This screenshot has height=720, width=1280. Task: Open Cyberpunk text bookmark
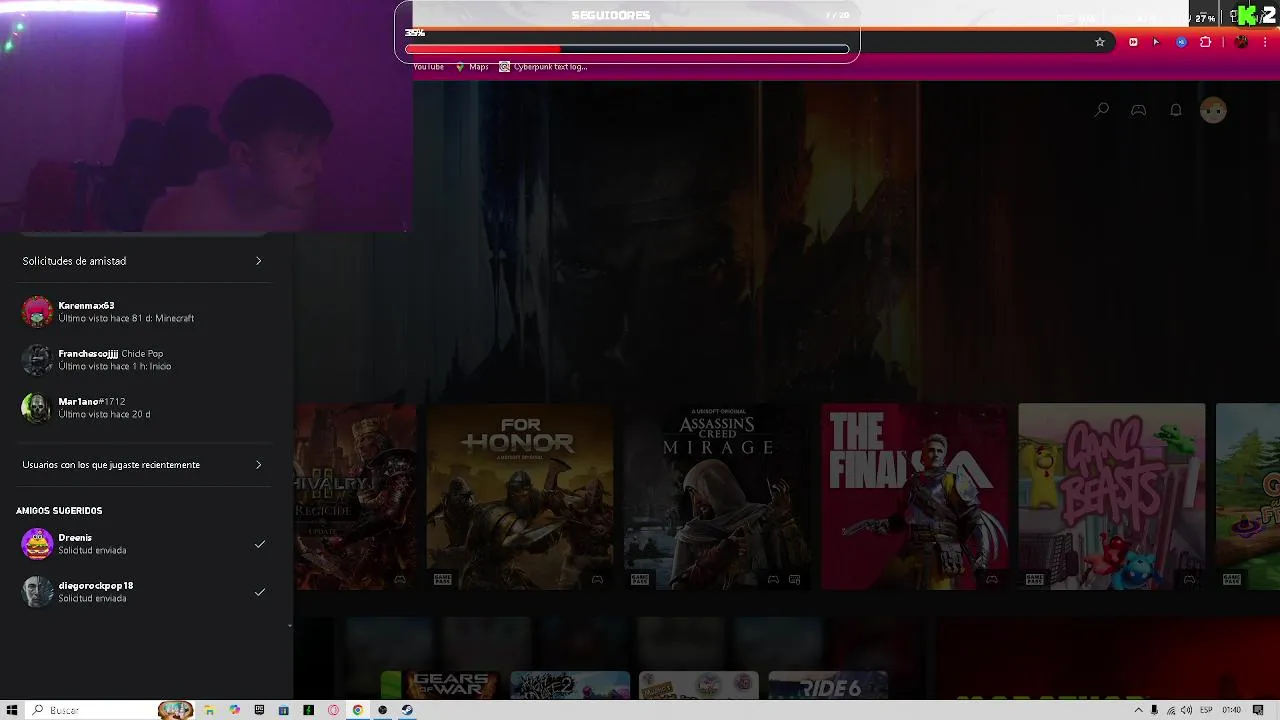pyautogui.click(x=543, y=67)
